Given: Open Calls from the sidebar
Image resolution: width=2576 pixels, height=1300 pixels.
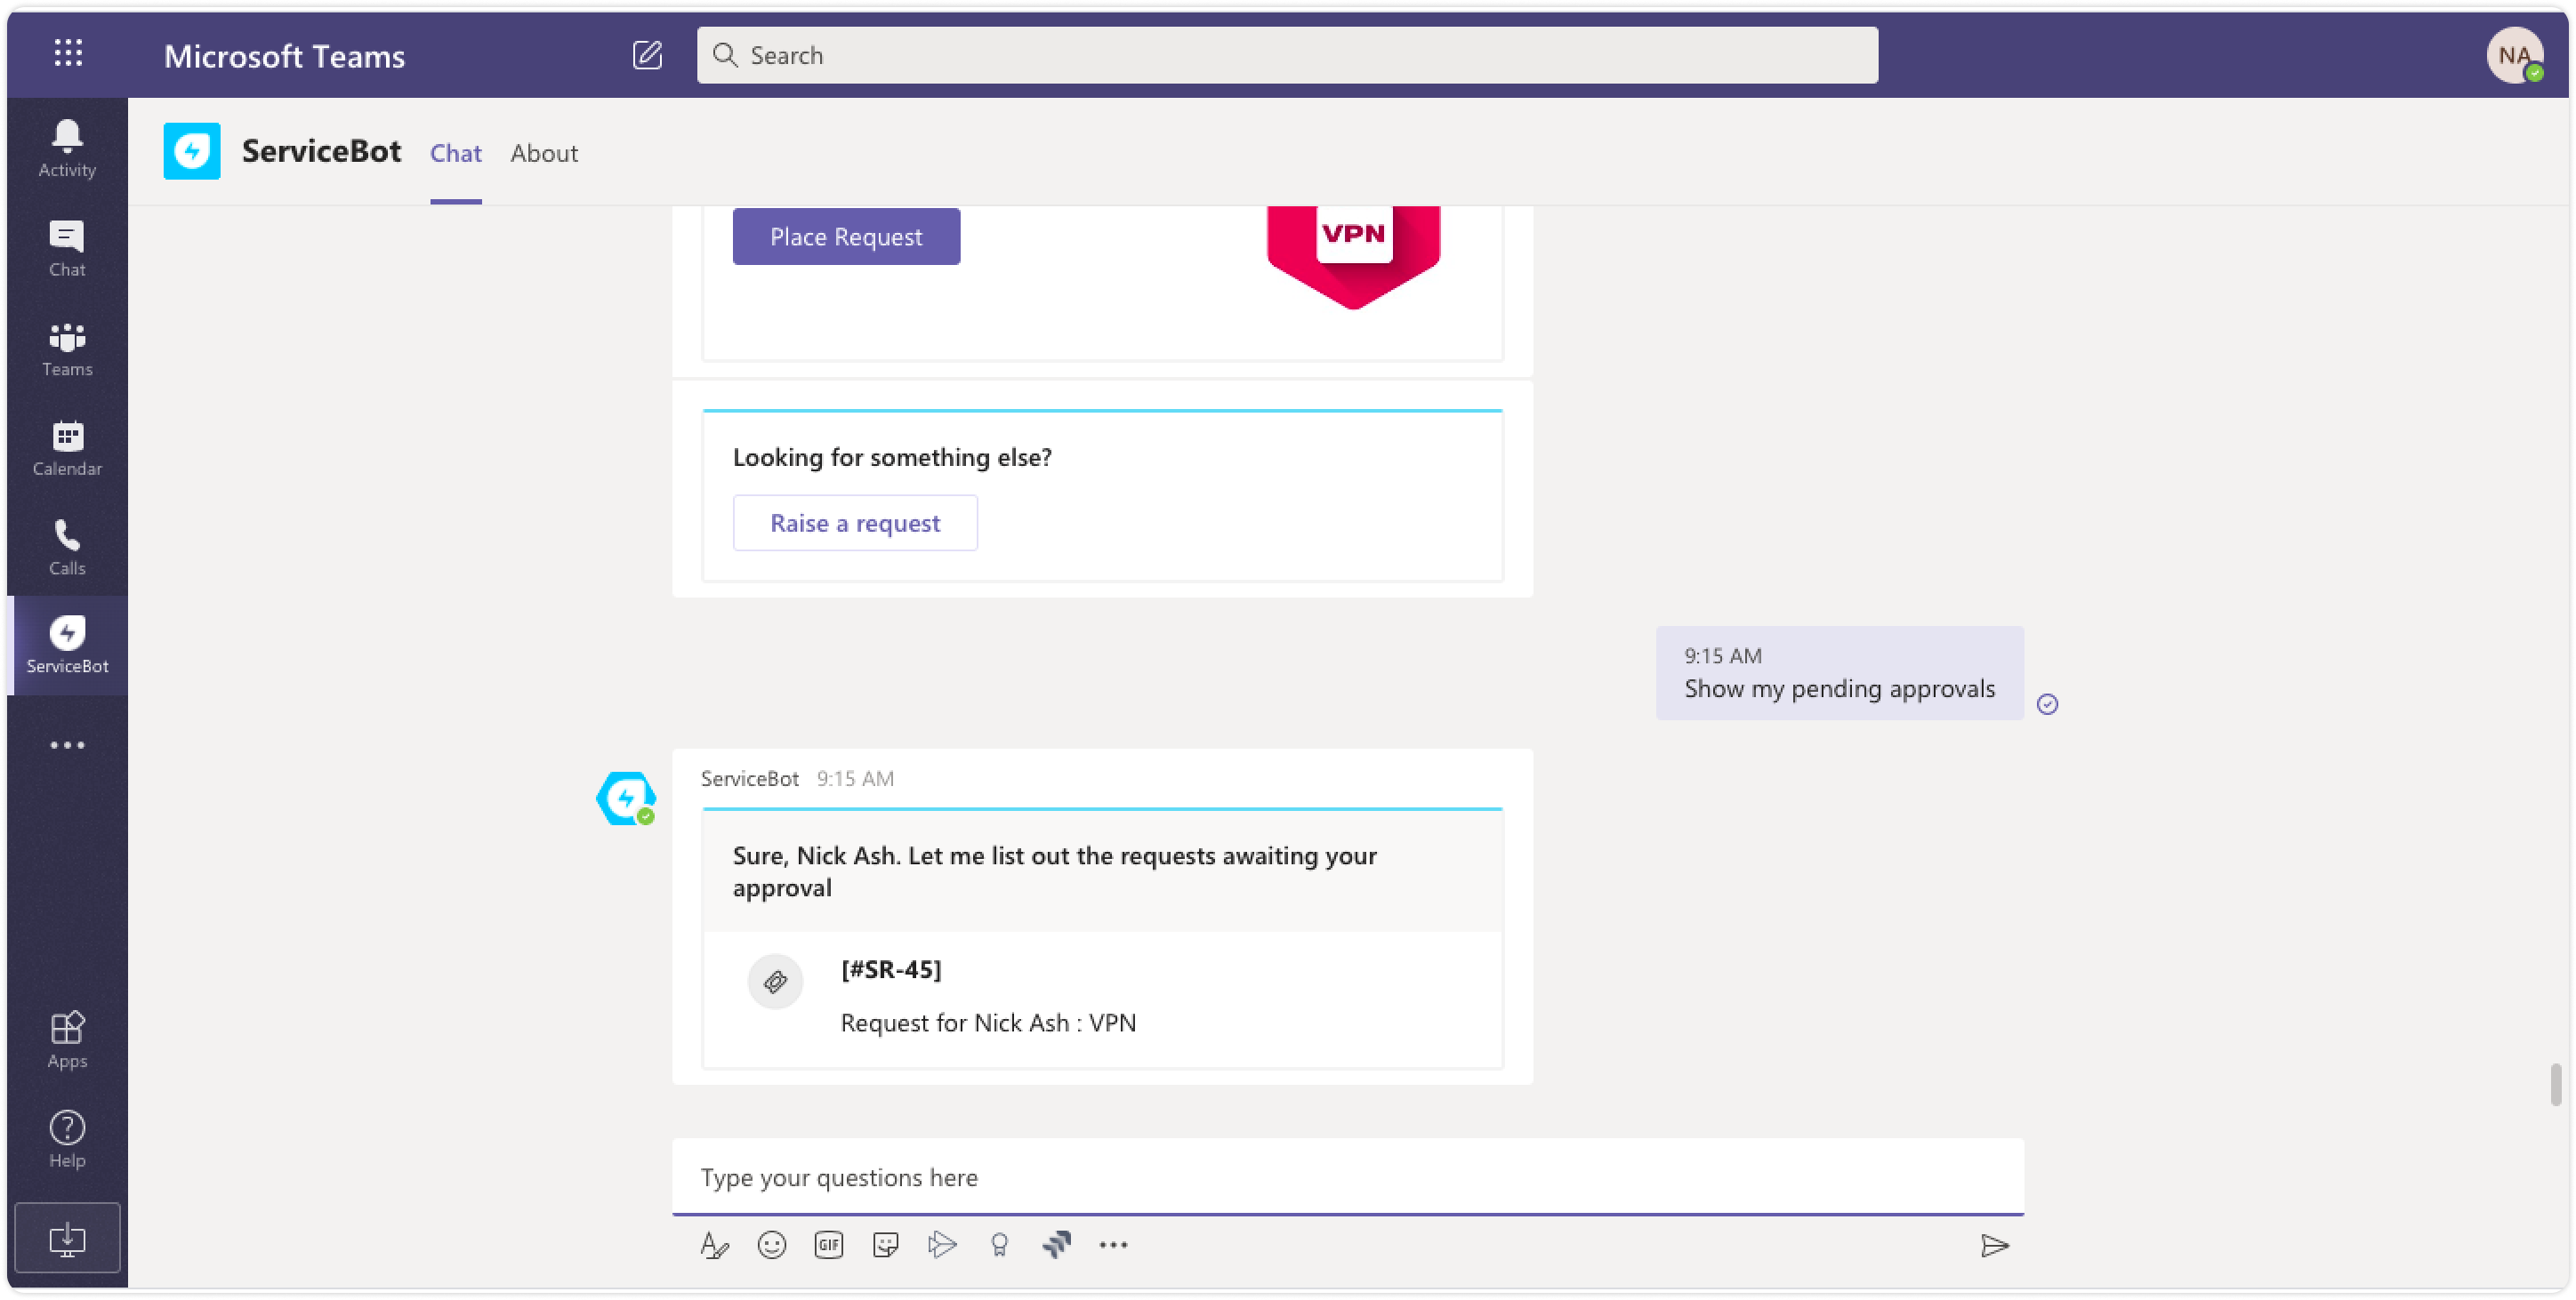Looking at the screenshot, I should click(67, 547).
